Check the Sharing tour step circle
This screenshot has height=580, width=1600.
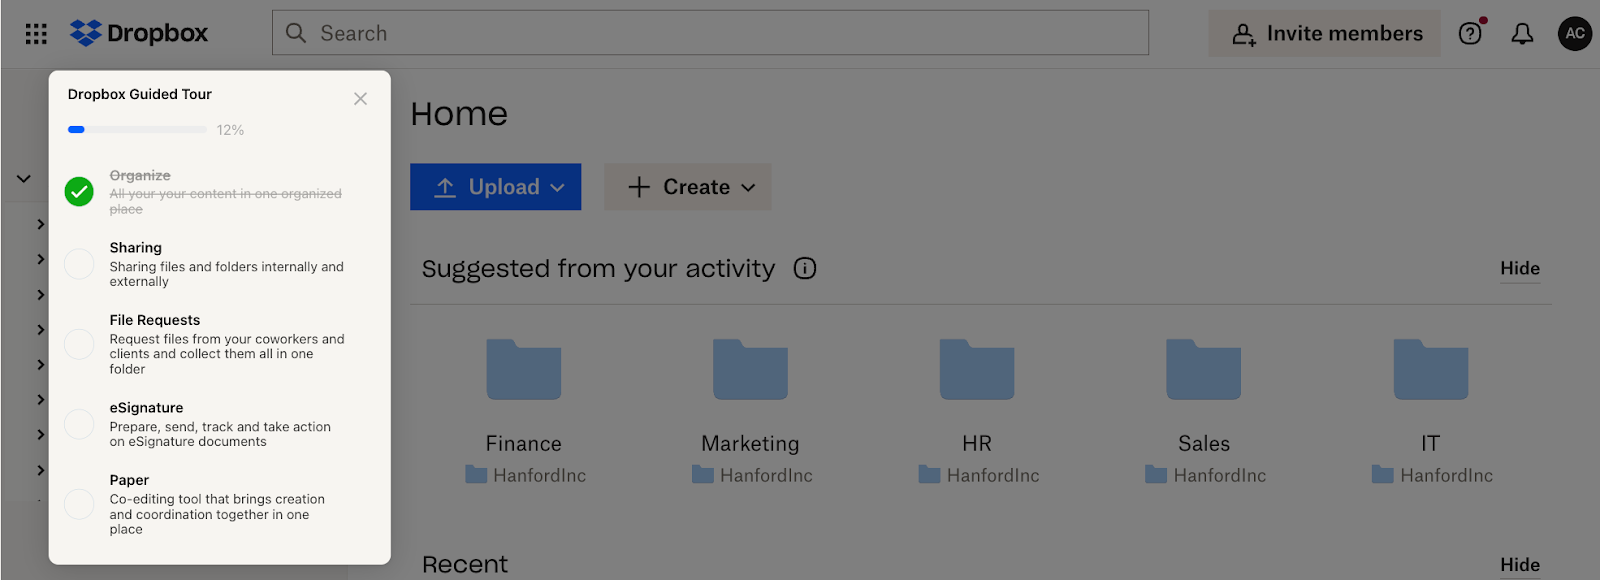tap(79, 264)
